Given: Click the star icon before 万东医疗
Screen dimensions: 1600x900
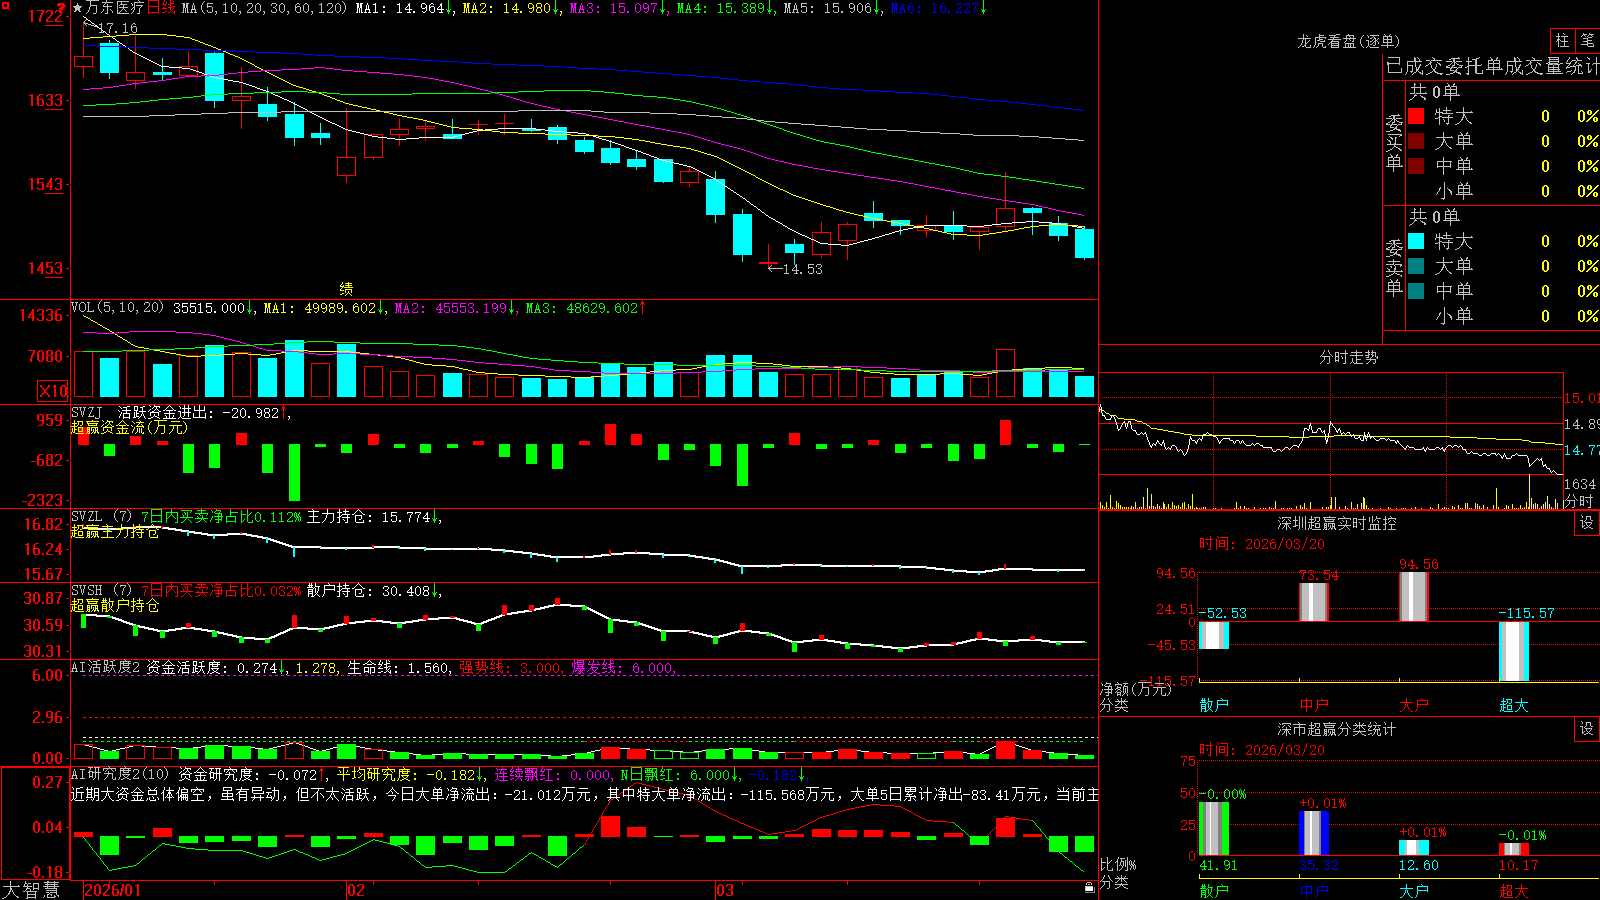Looking at the screenshot, I should click(77, 8).
